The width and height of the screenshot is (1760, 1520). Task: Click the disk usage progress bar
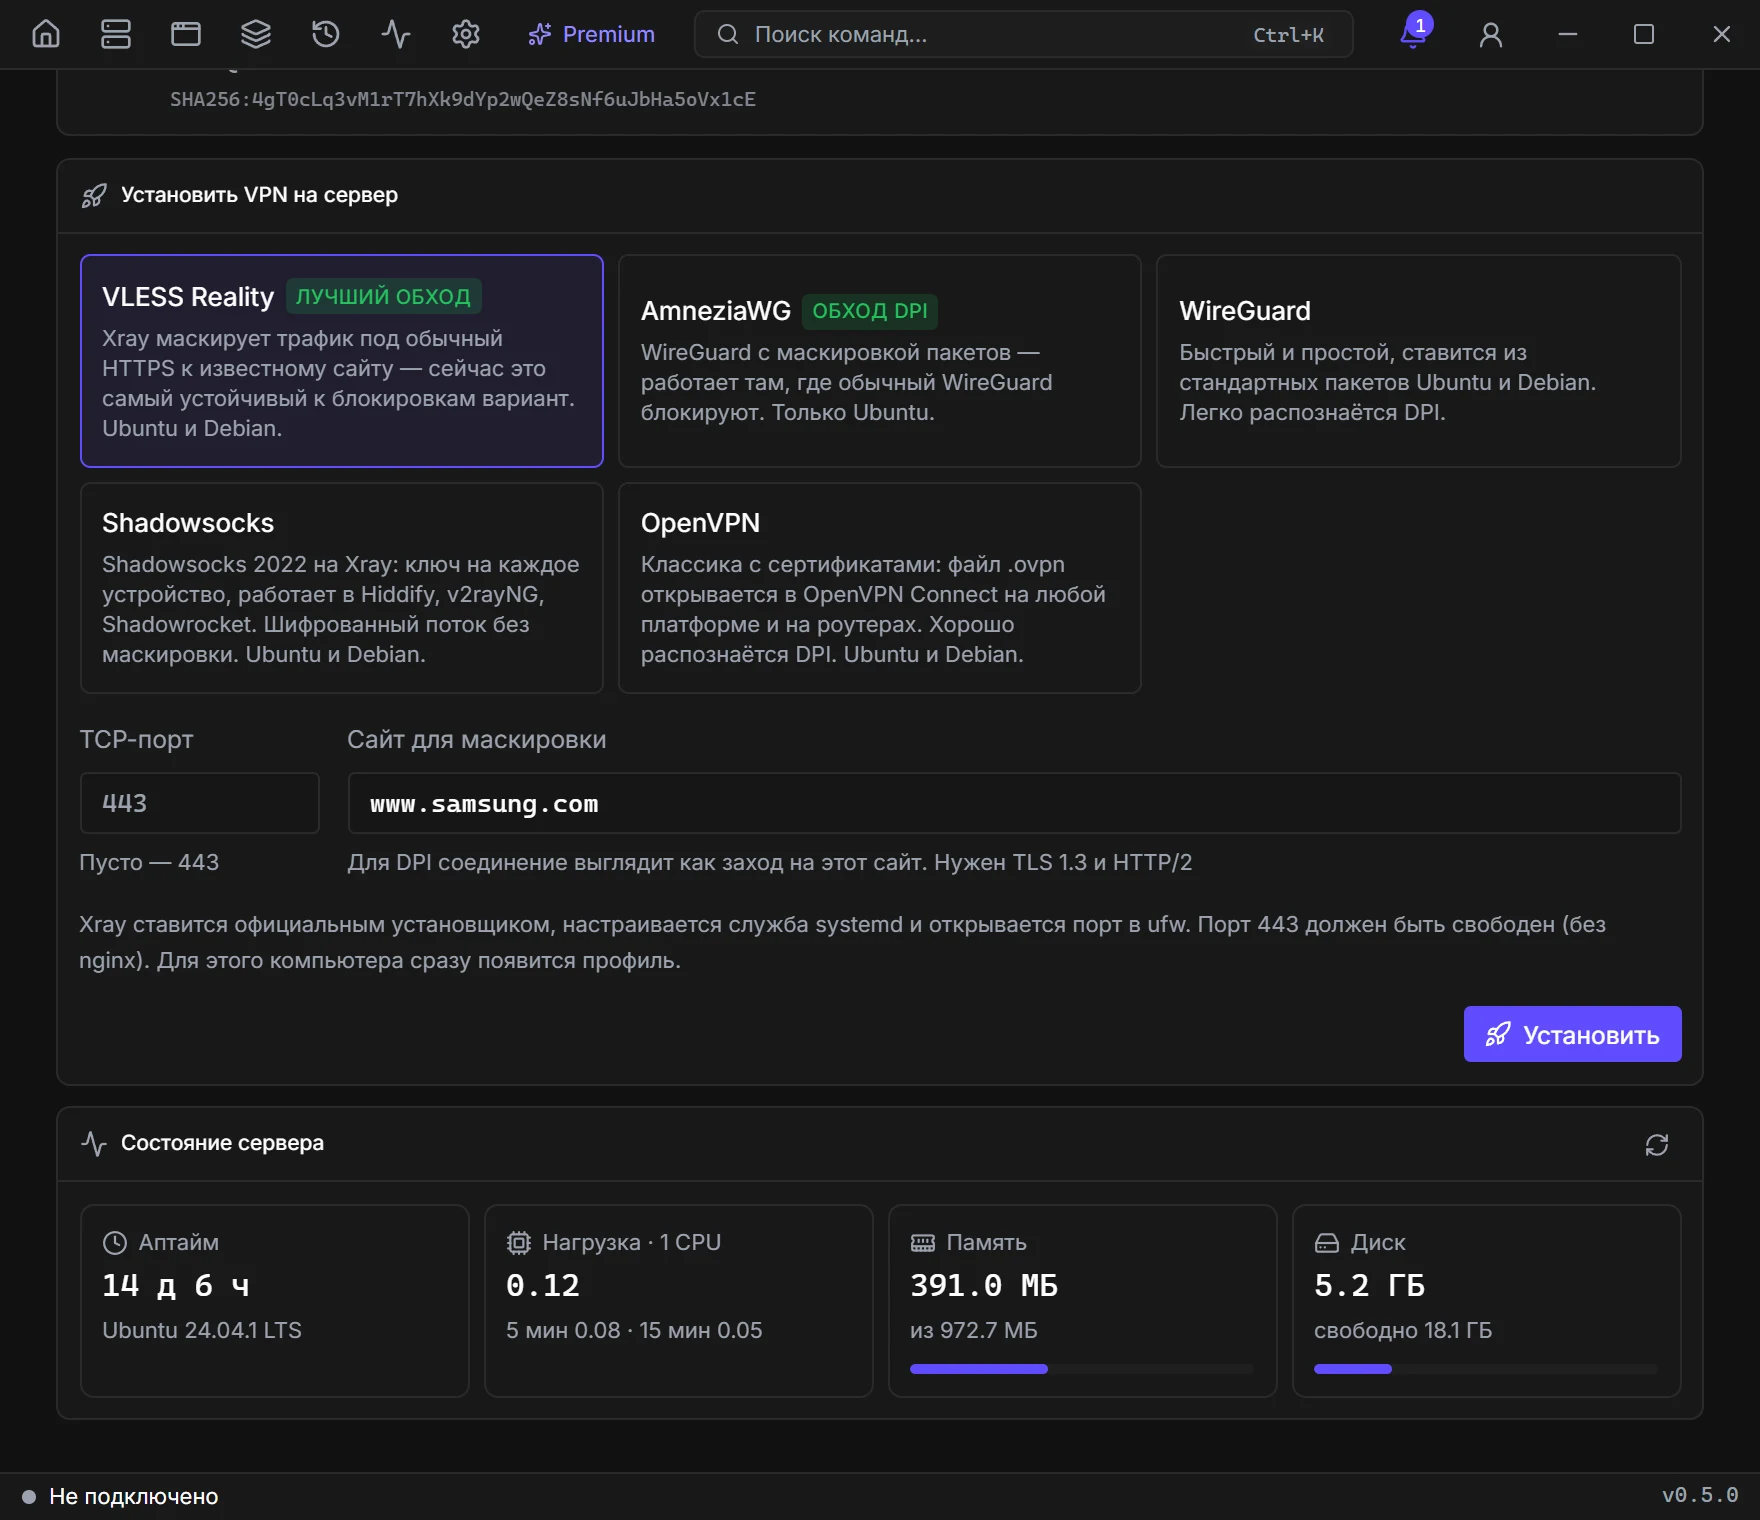pyautogui.click(x=1485, y=1369)
